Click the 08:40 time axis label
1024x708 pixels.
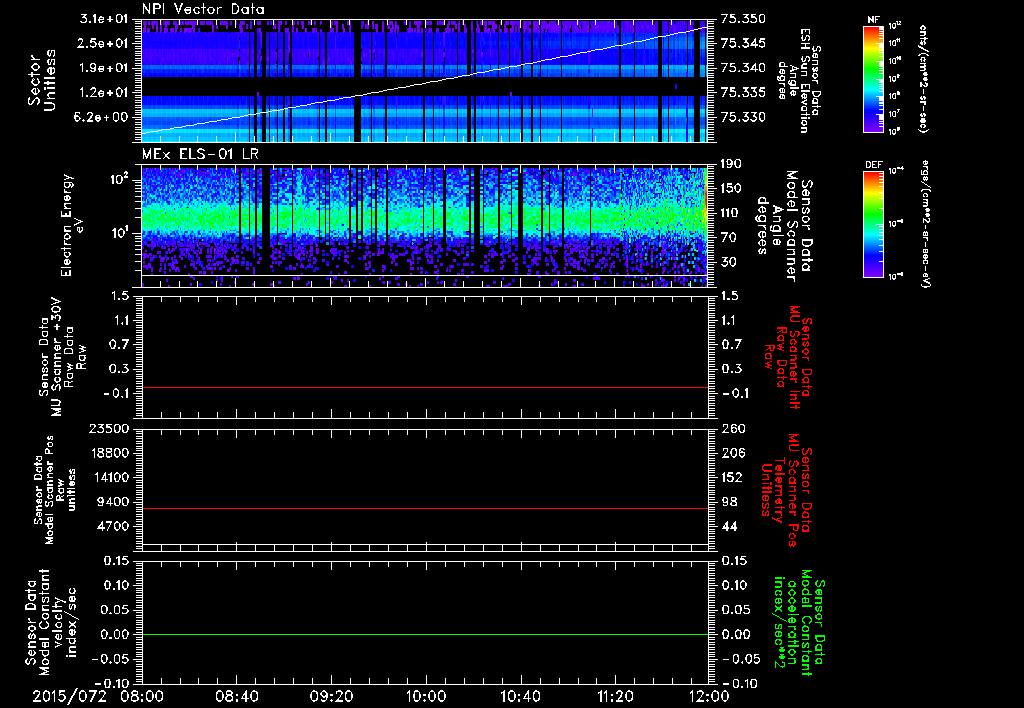click(x=237, y=694)
